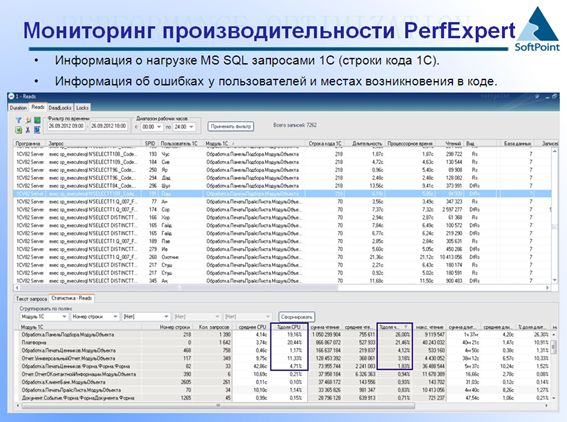
Task: Sort by База данных column header
Action: tap(516, 144)
